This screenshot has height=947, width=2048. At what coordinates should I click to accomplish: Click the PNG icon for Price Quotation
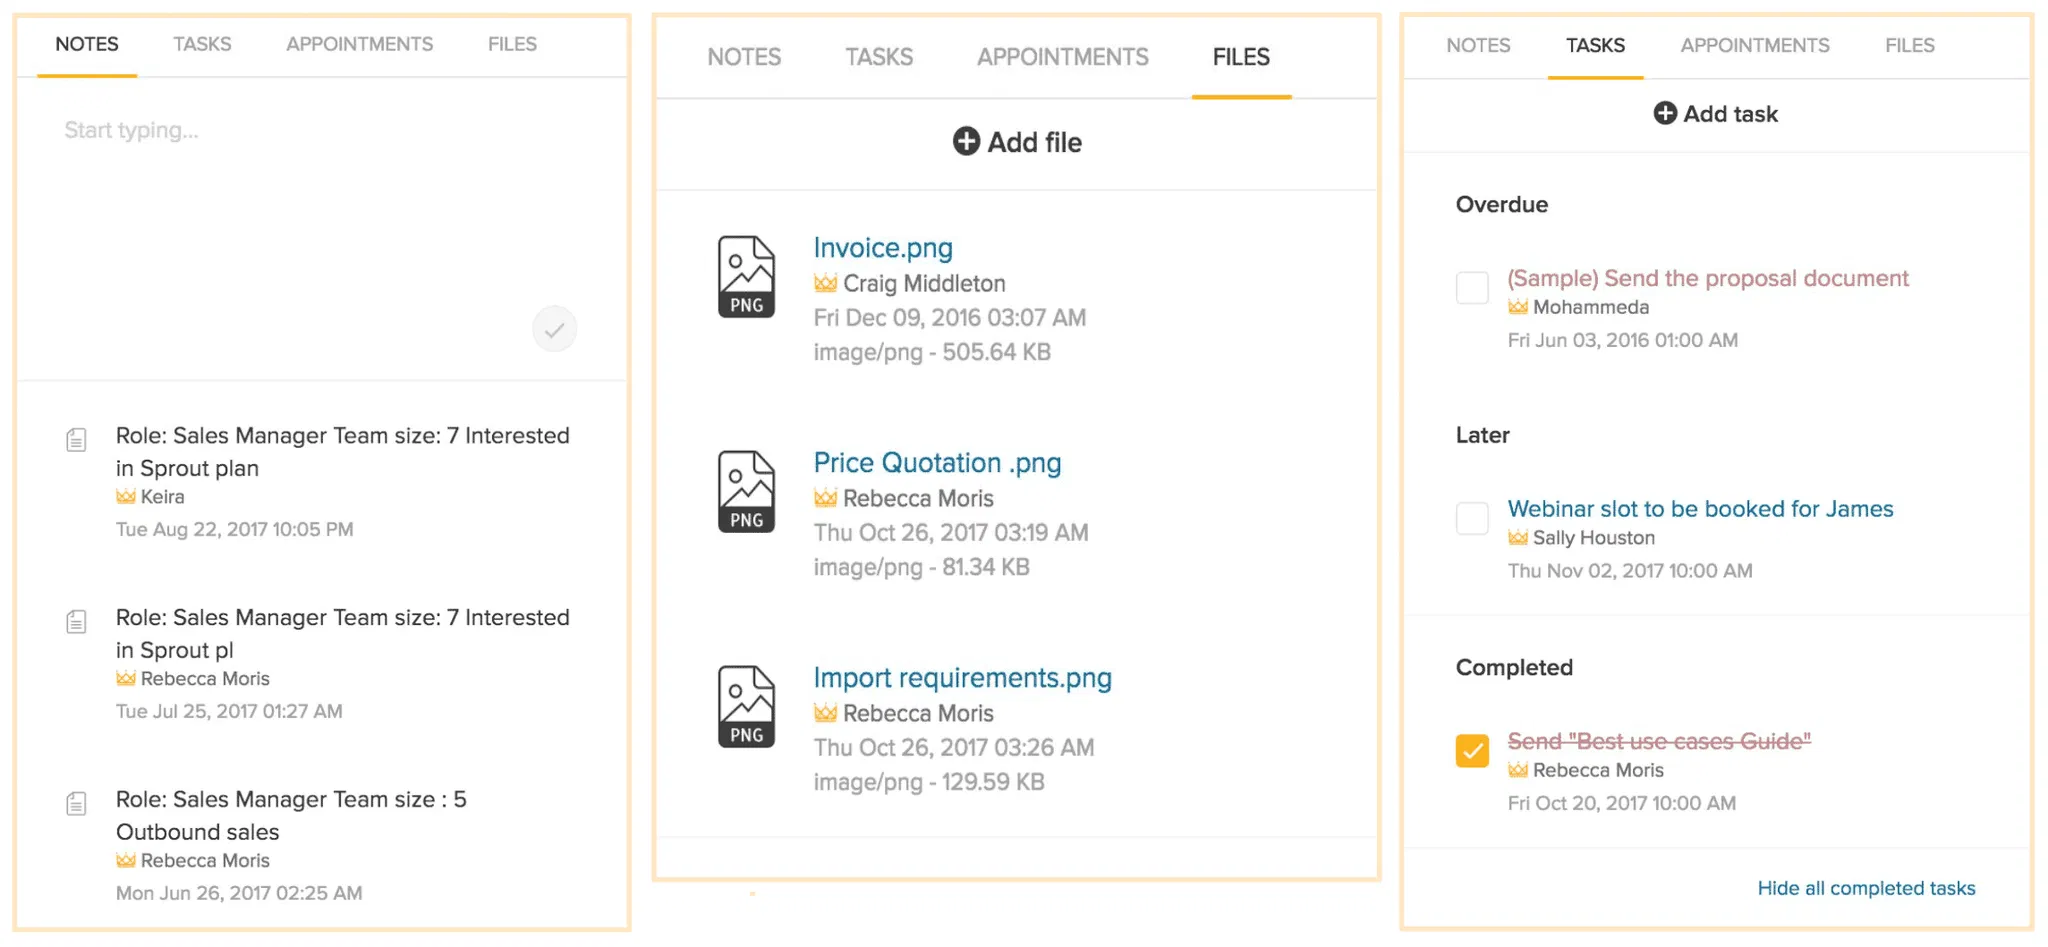pos(746,492)
